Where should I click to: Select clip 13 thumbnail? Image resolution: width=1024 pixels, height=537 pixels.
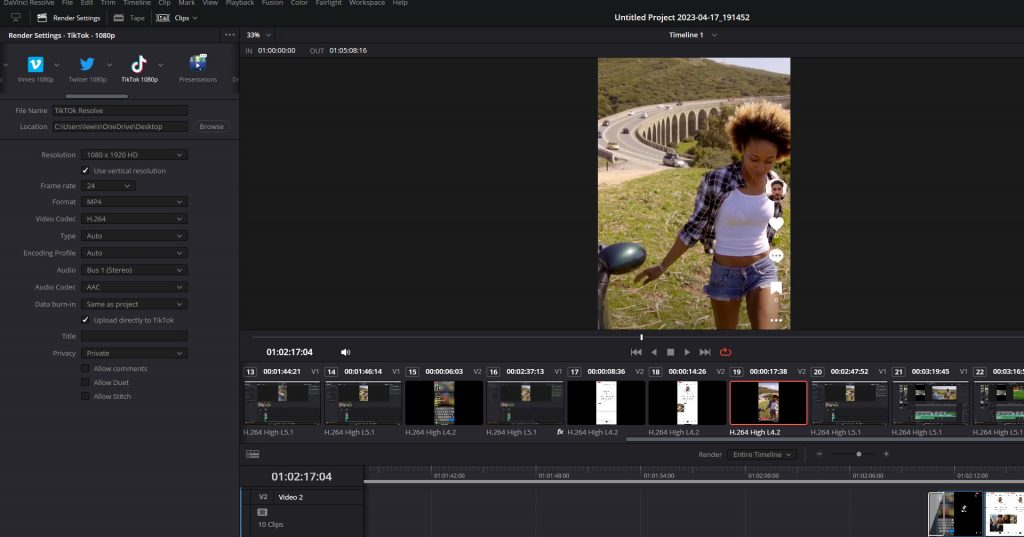[x=281, y=403]
